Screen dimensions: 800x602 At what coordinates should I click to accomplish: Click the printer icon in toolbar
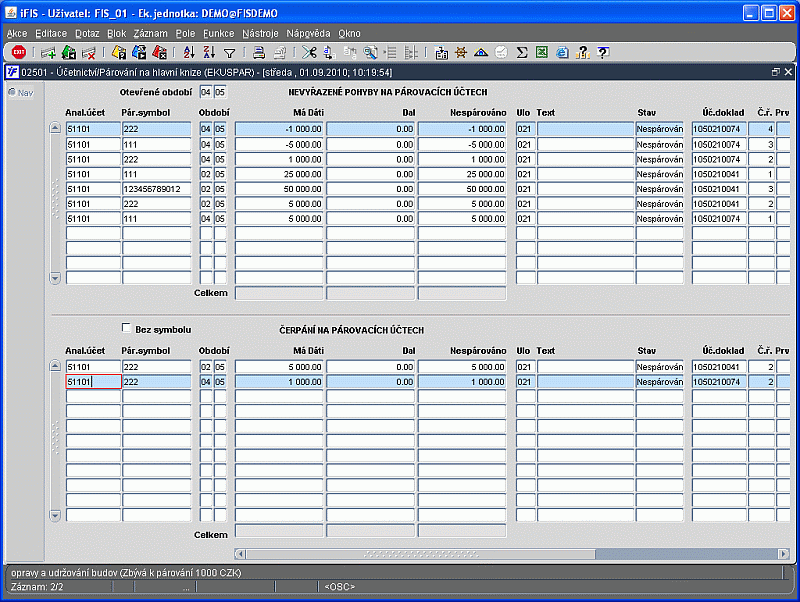(259, 52)
